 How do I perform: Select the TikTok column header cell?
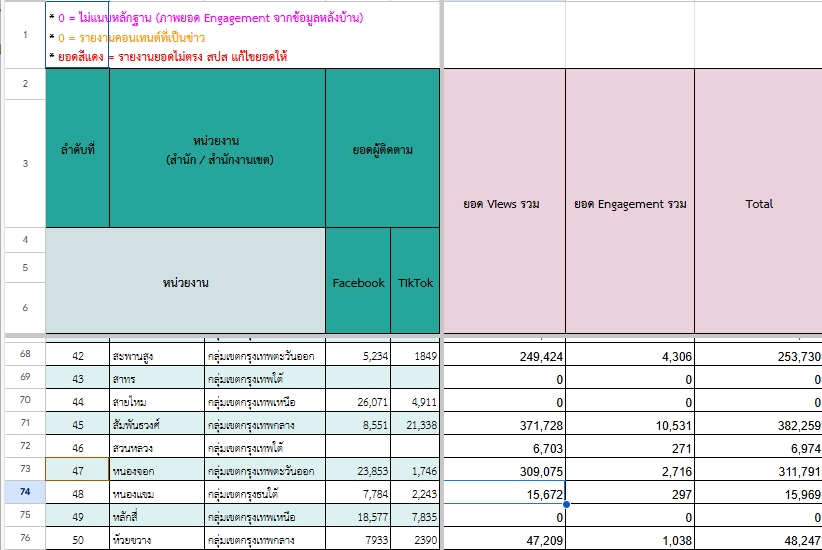415,283
